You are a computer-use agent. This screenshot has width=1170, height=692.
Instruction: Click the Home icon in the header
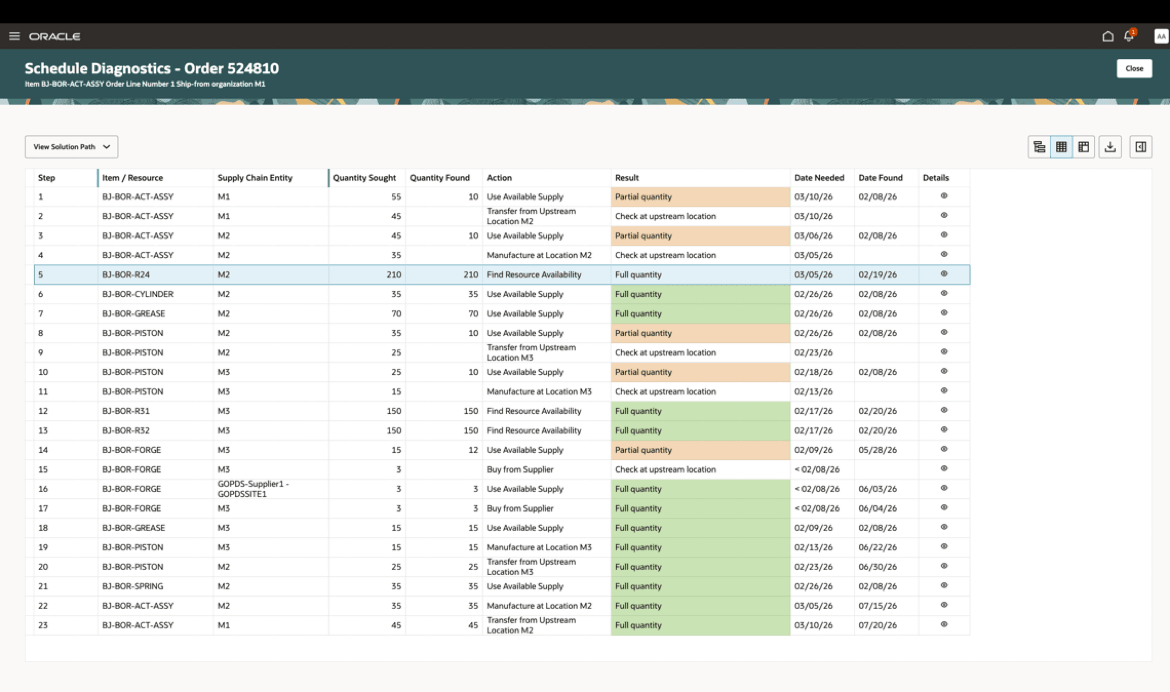(1108, 34)
